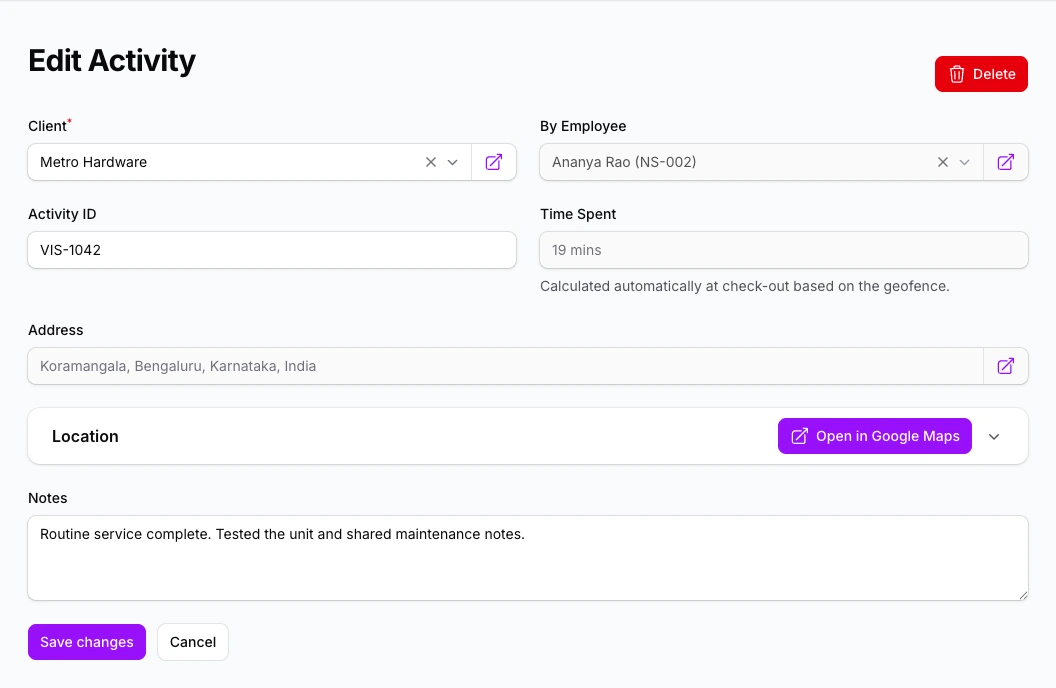Viewport: 1056px width, 688px height.
Task: Clear the By Employee selection X icon
Action: (943, 162)
